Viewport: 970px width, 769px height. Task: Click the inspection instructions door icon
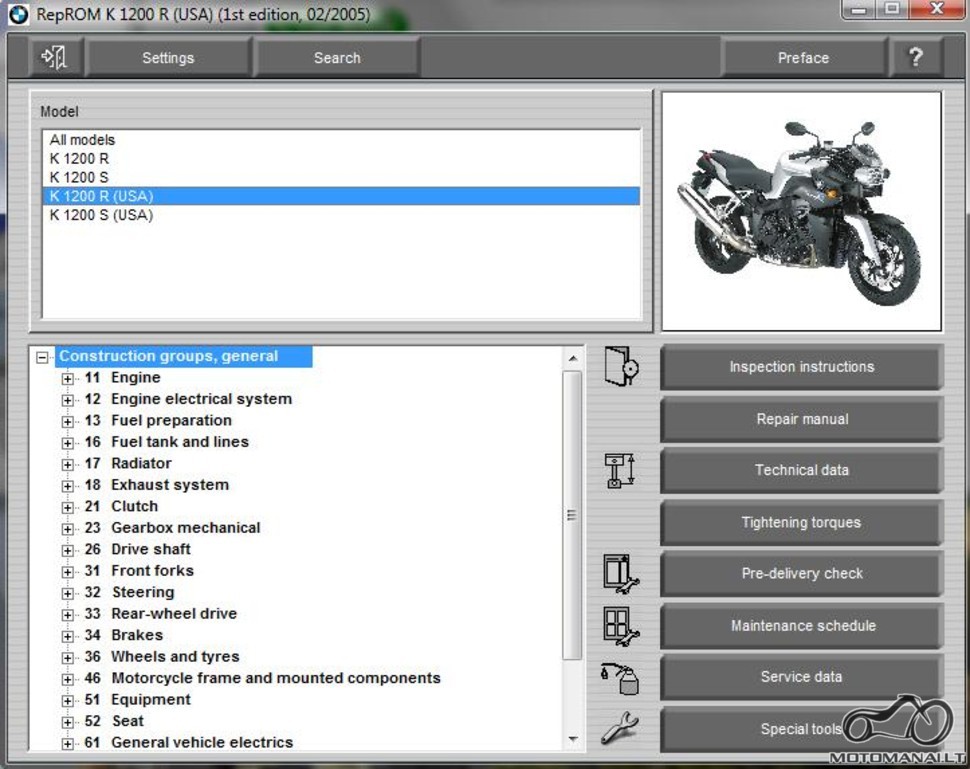tap(621, 366)
